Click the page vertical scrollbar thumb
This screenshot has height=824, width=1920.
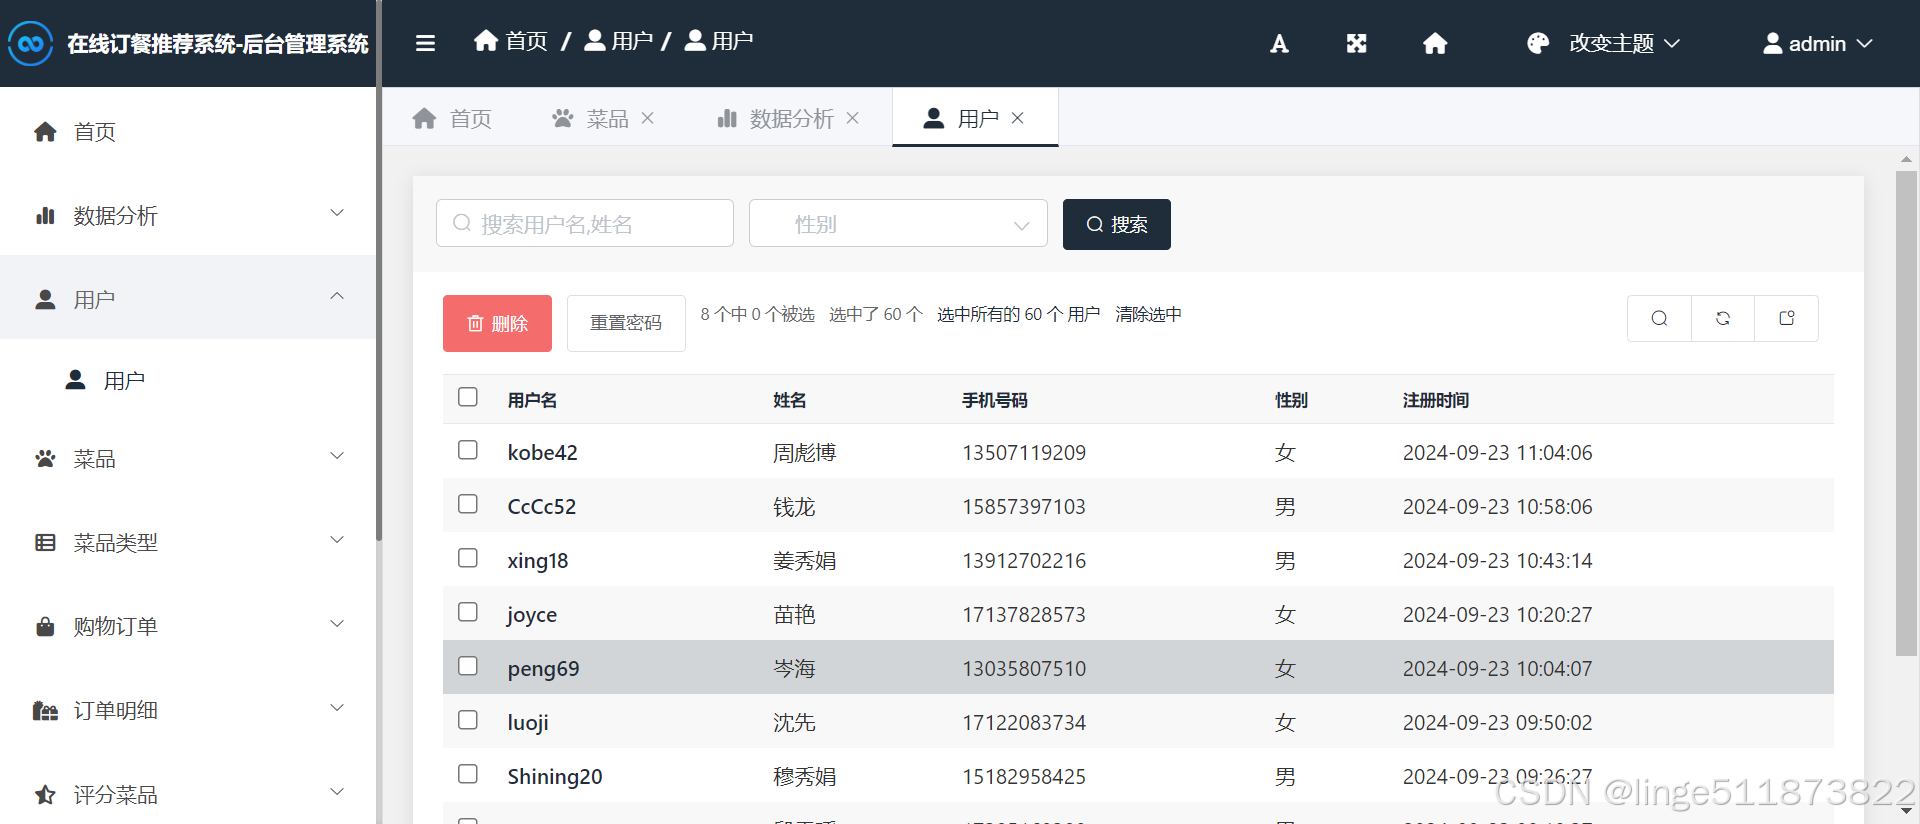click(x=1906, y=413)
